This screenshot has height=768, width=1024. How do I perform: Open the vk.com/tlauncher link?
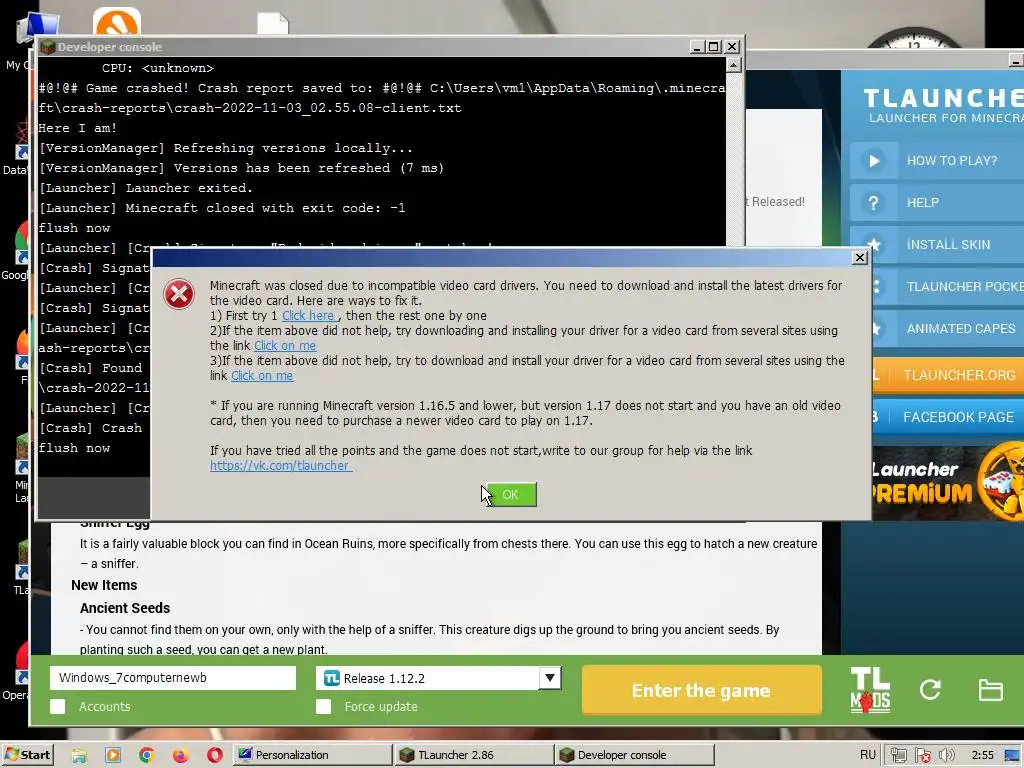click(x=280, y=466)
